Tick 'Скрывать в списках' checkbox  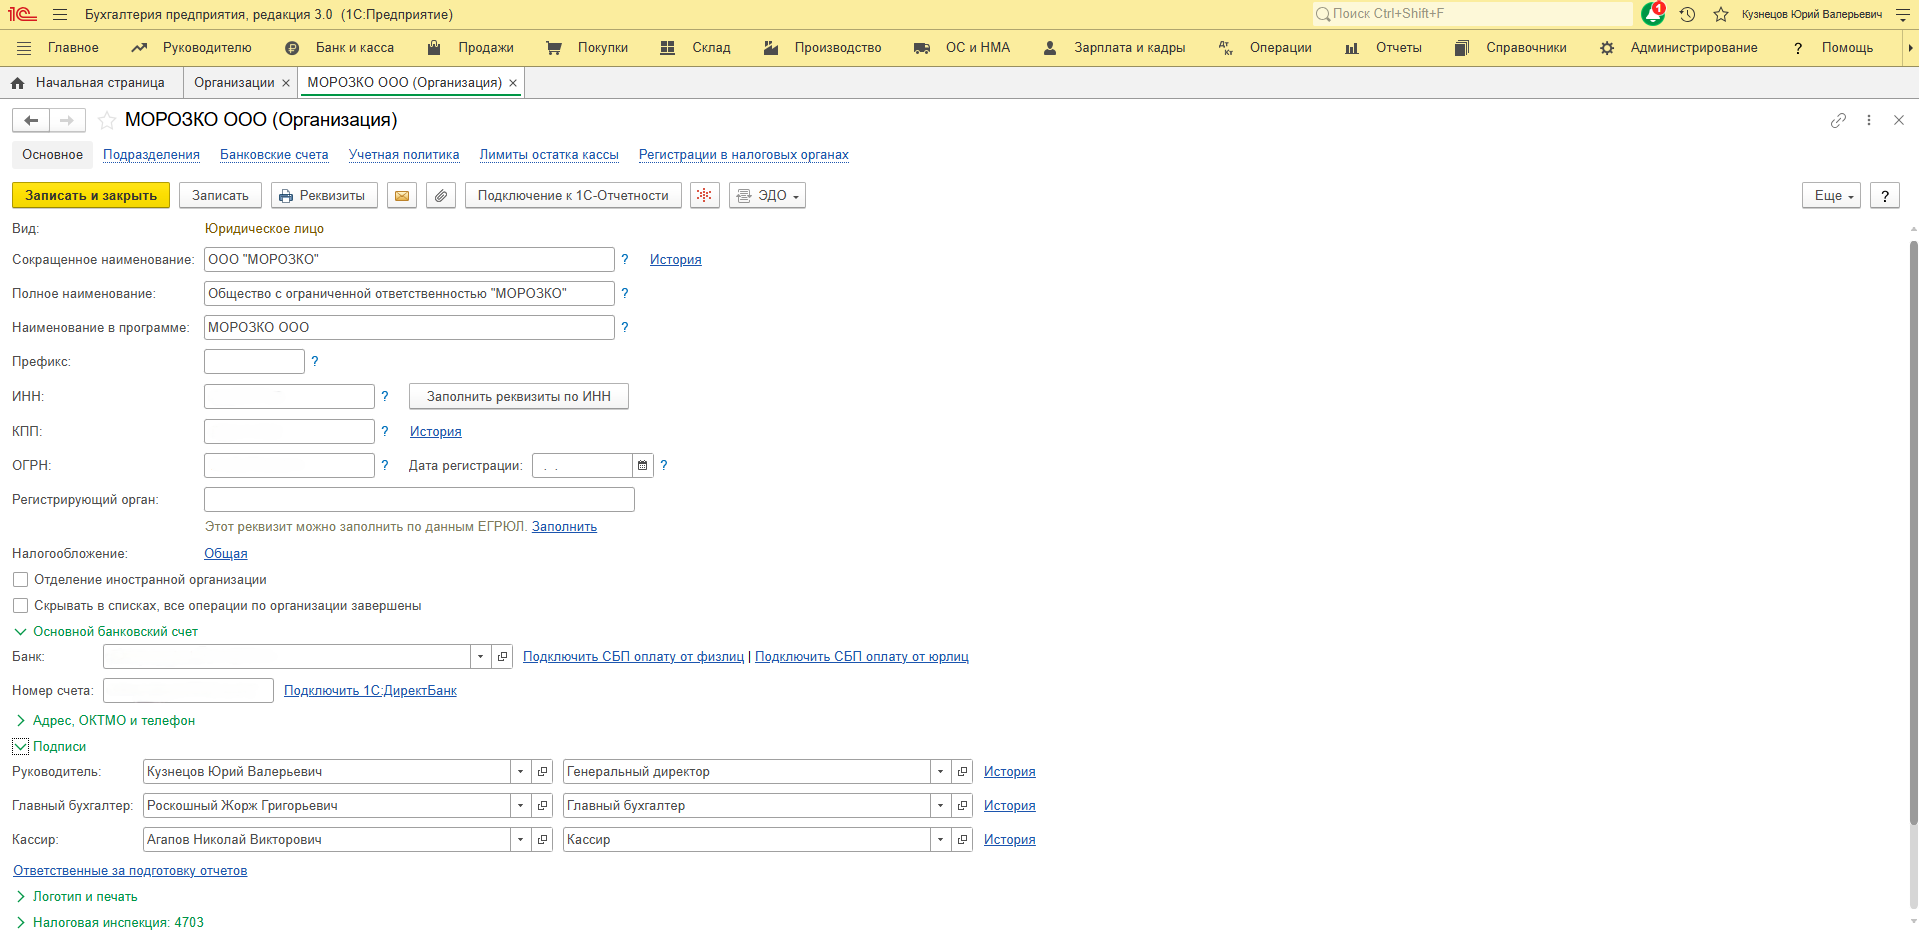coord(20,606)
